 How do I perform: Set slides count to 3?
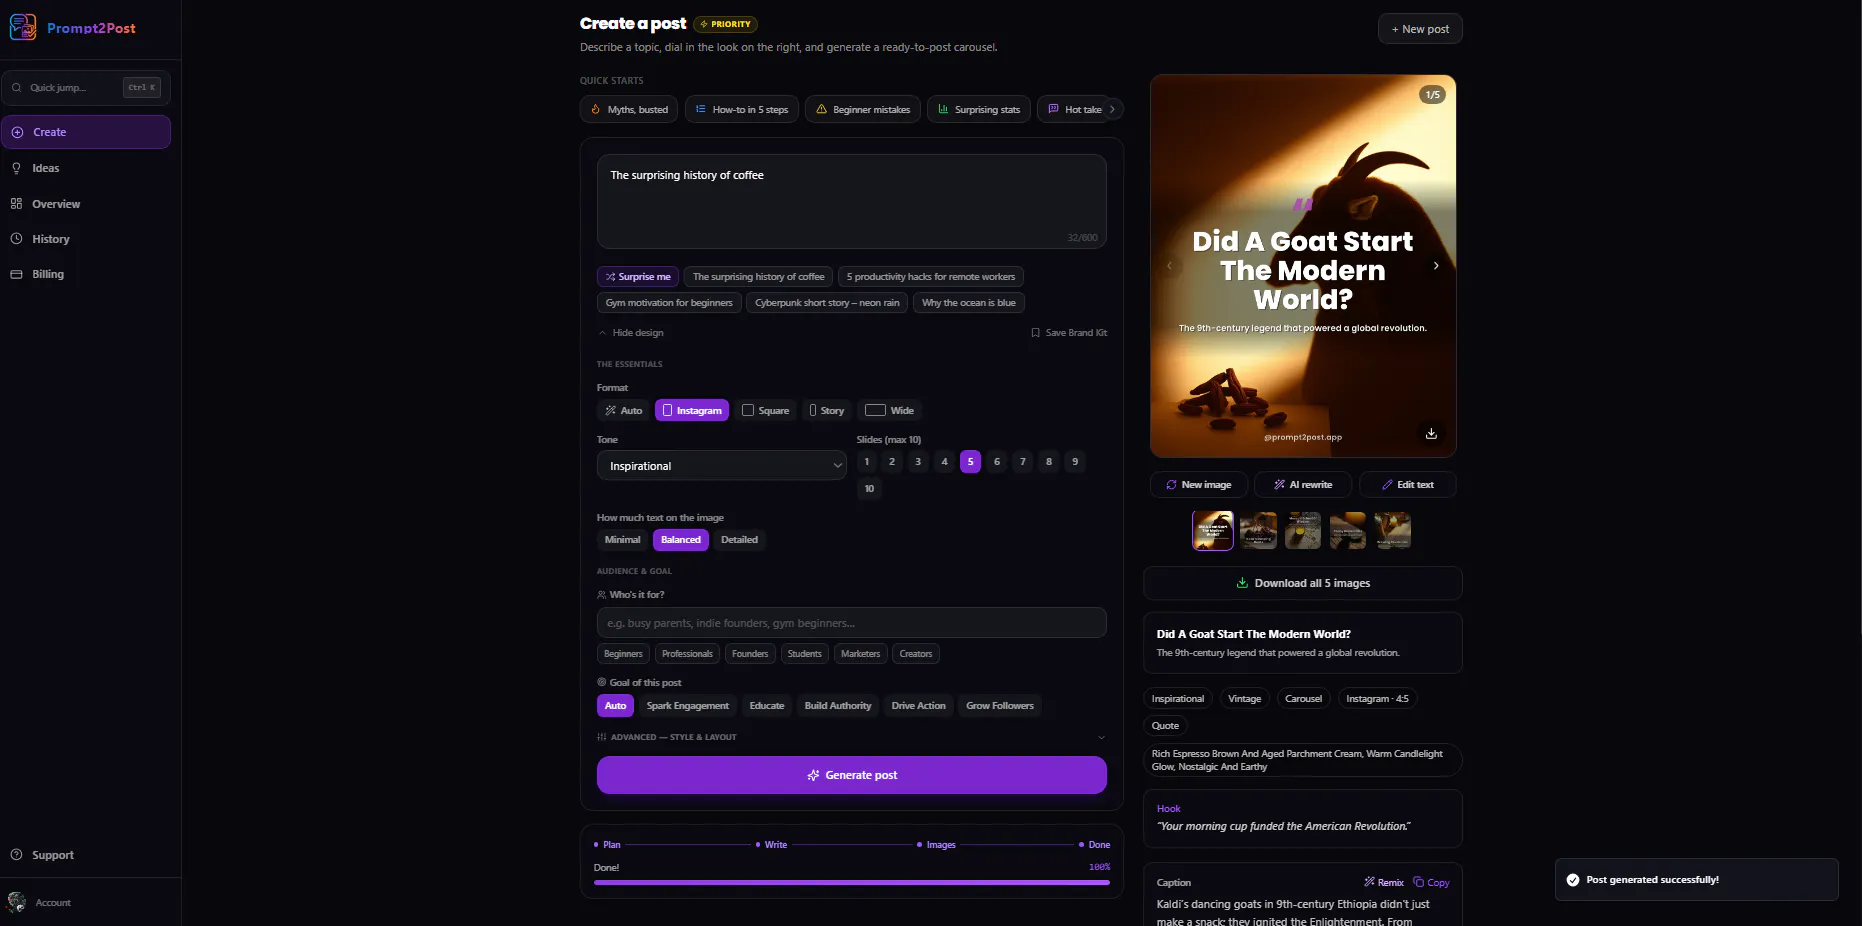click(x=918, y=462)
